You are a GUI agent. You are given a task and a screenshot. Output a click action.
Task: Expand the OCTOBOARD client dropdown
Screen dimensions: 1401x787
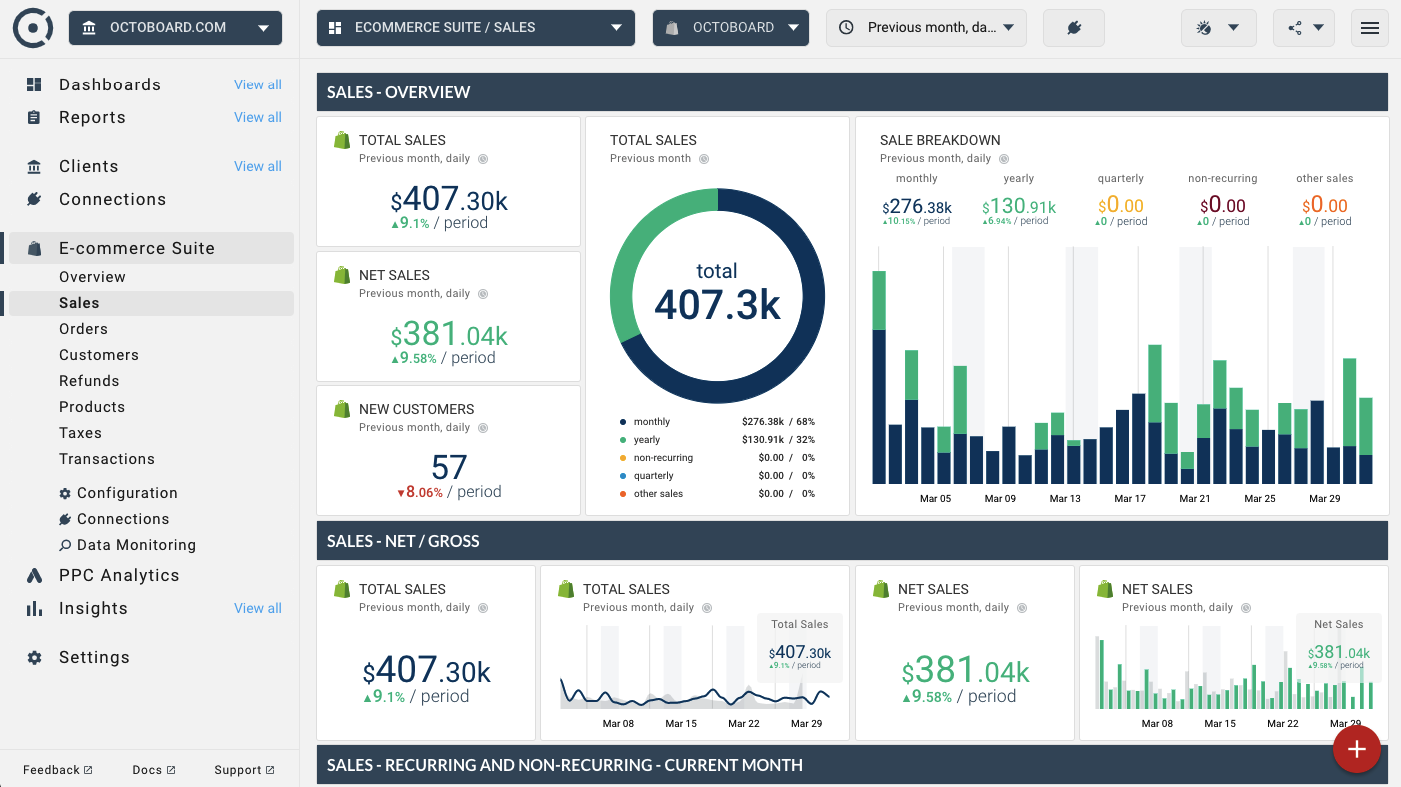pos(730,28)
